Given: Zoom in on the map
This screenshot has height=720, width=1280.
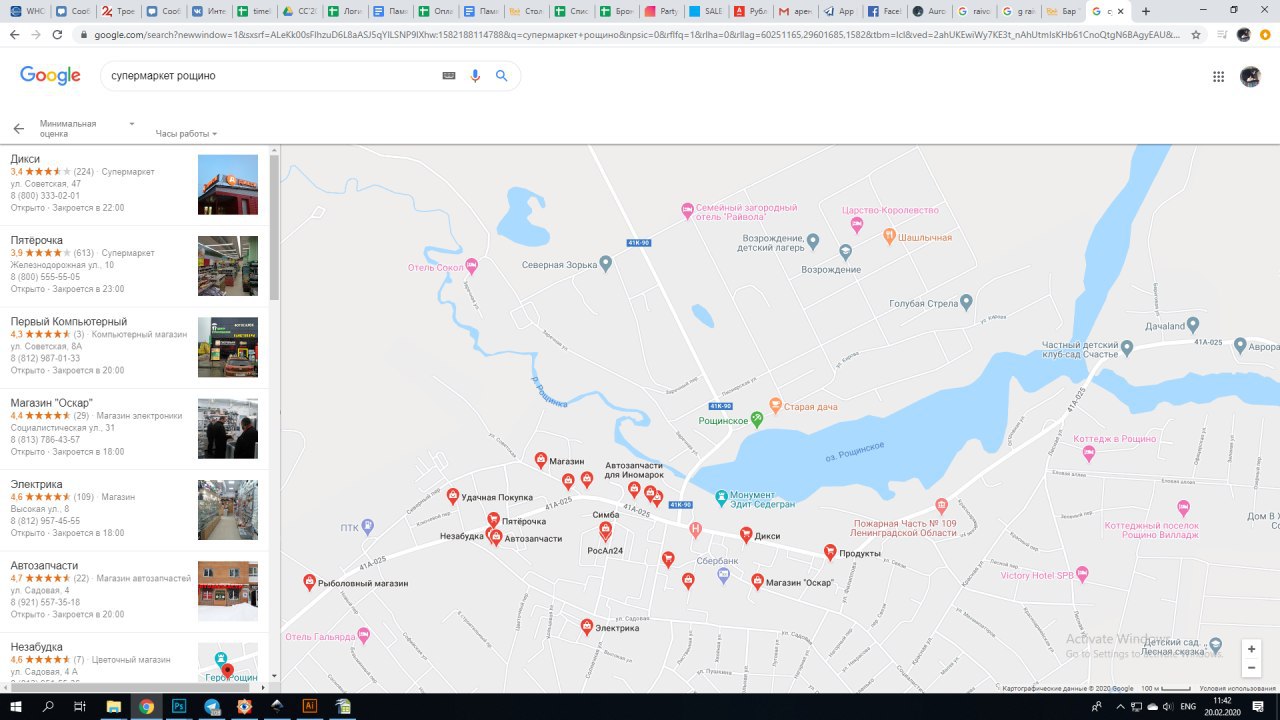Looking at the screenshot, I should [x=1251, y=649].
